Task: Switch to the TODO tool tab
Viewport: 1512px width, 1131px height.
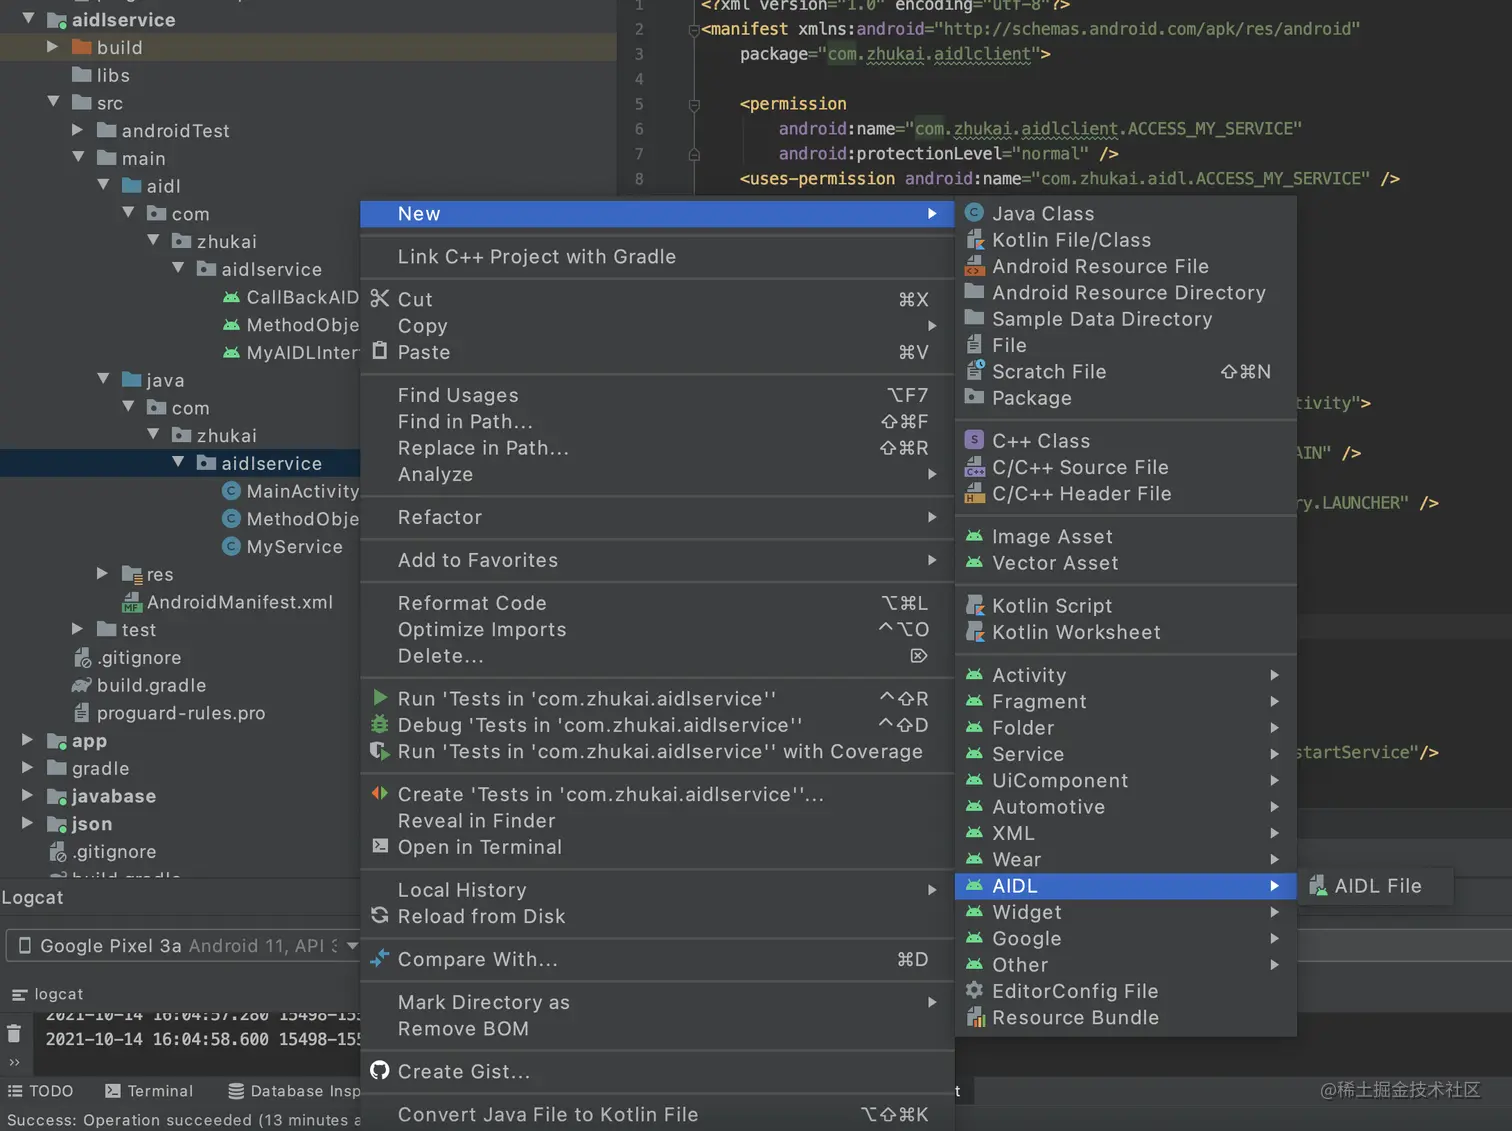Action: pos(41,1091)
